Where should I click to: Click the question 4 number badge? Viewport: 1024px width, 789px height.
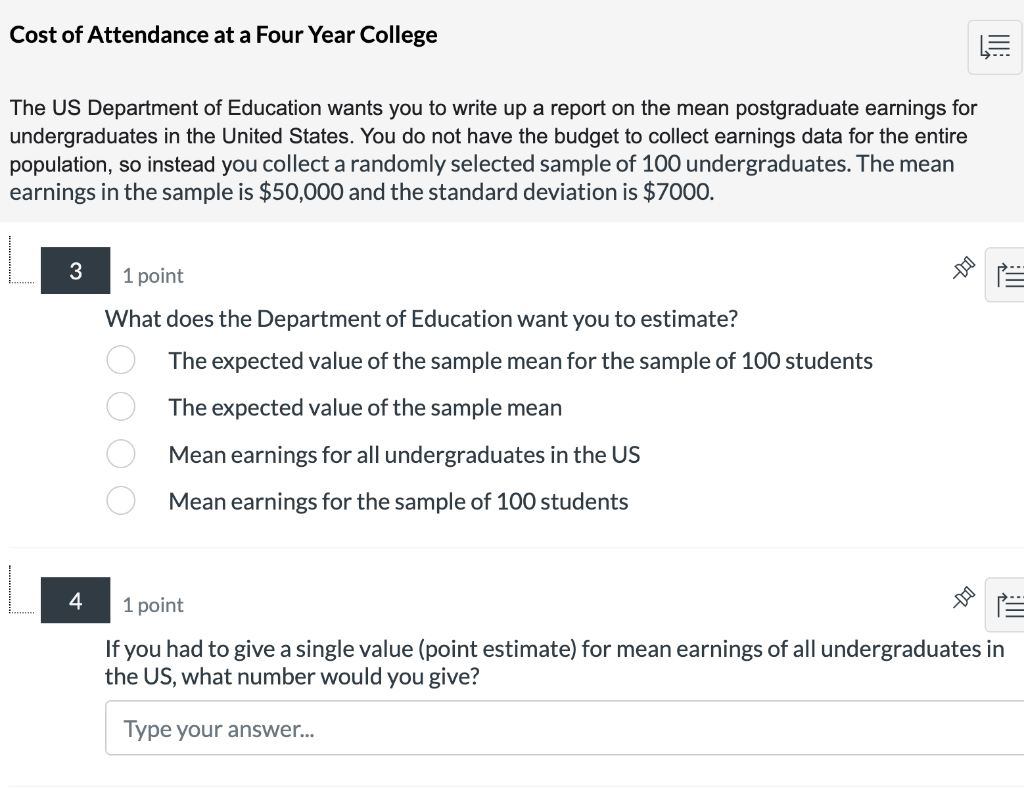(x=75, y=599)
